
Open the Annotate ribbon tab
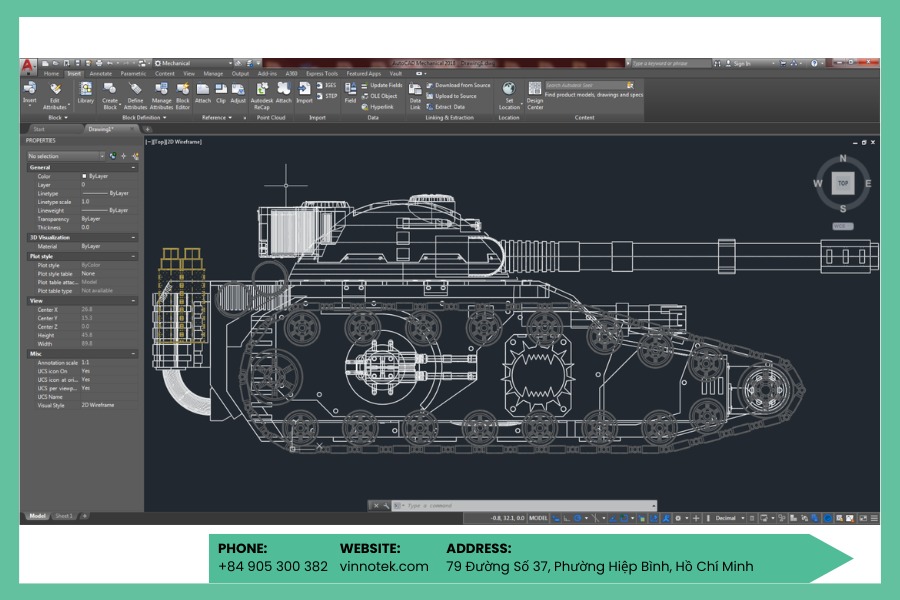click(100, 73)
